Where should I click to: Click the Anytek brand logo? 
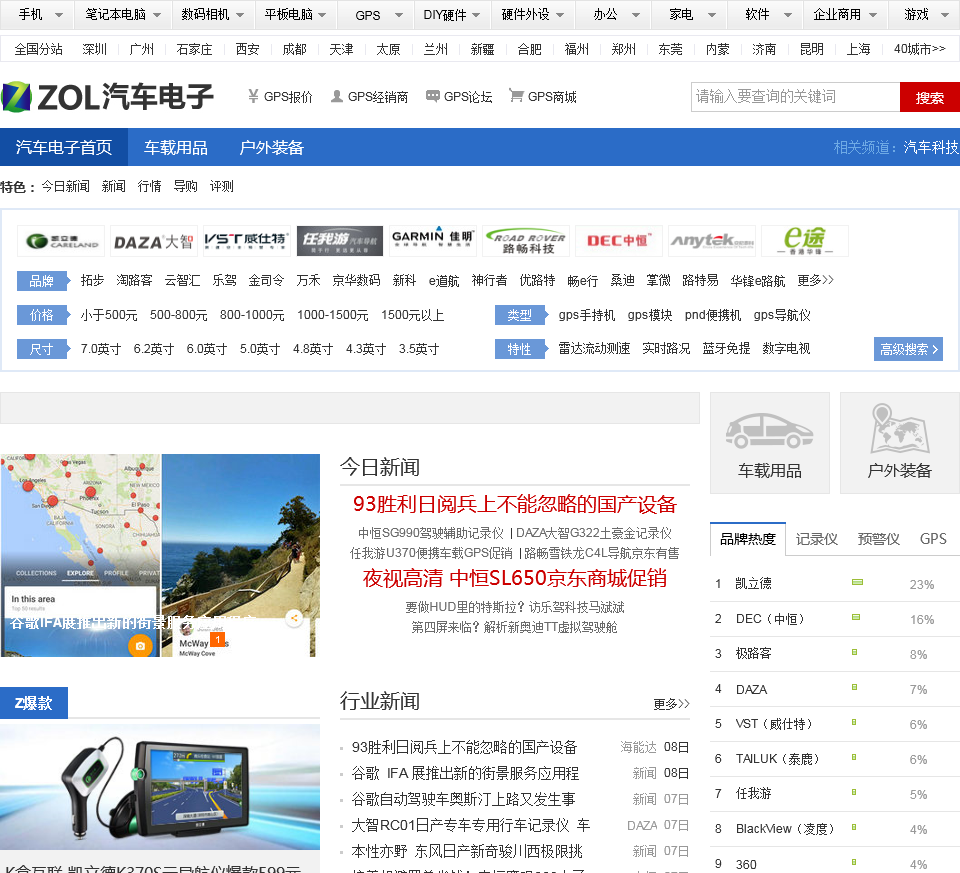(x=712, y=241)
